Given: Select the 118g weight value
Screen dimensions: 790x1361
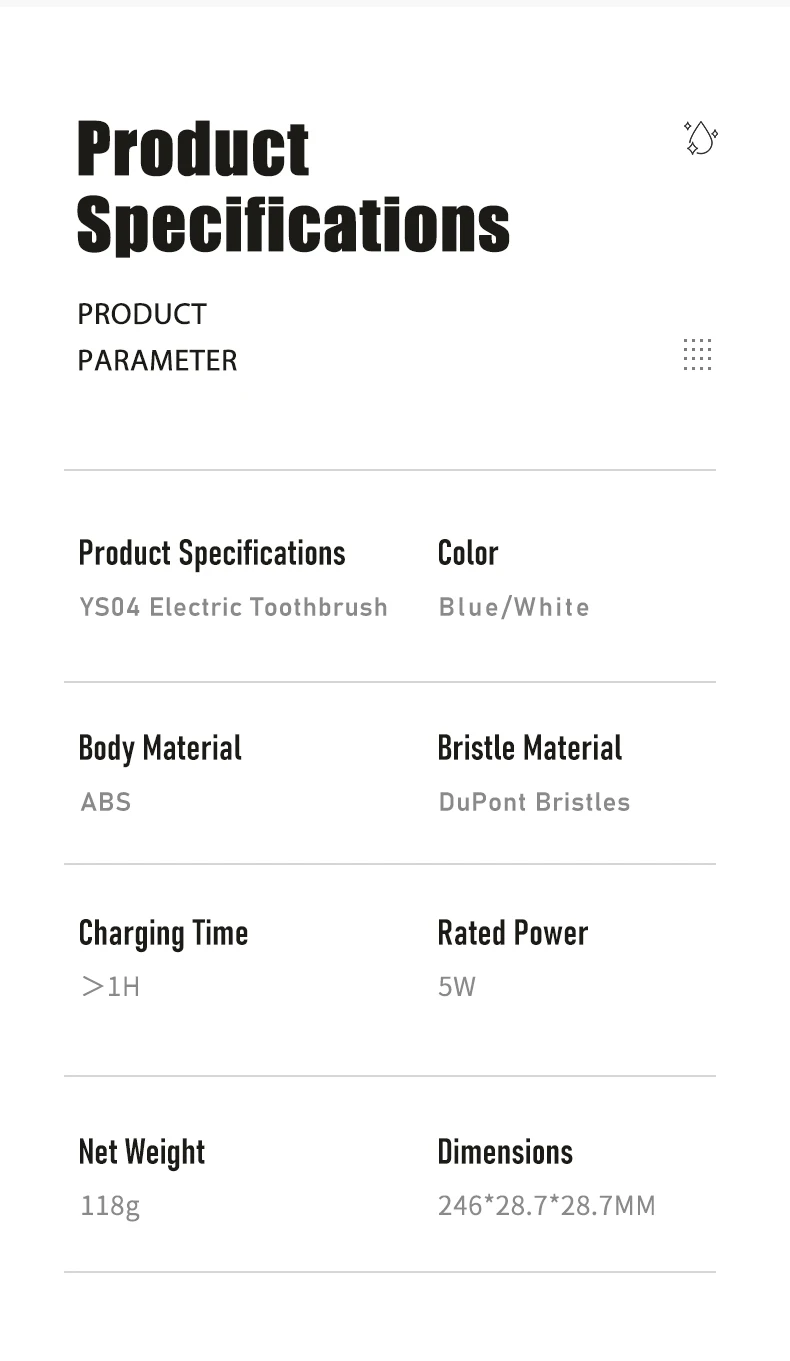Looking at the screenshot, I should pyautogui.click(x=110, y=1206).
